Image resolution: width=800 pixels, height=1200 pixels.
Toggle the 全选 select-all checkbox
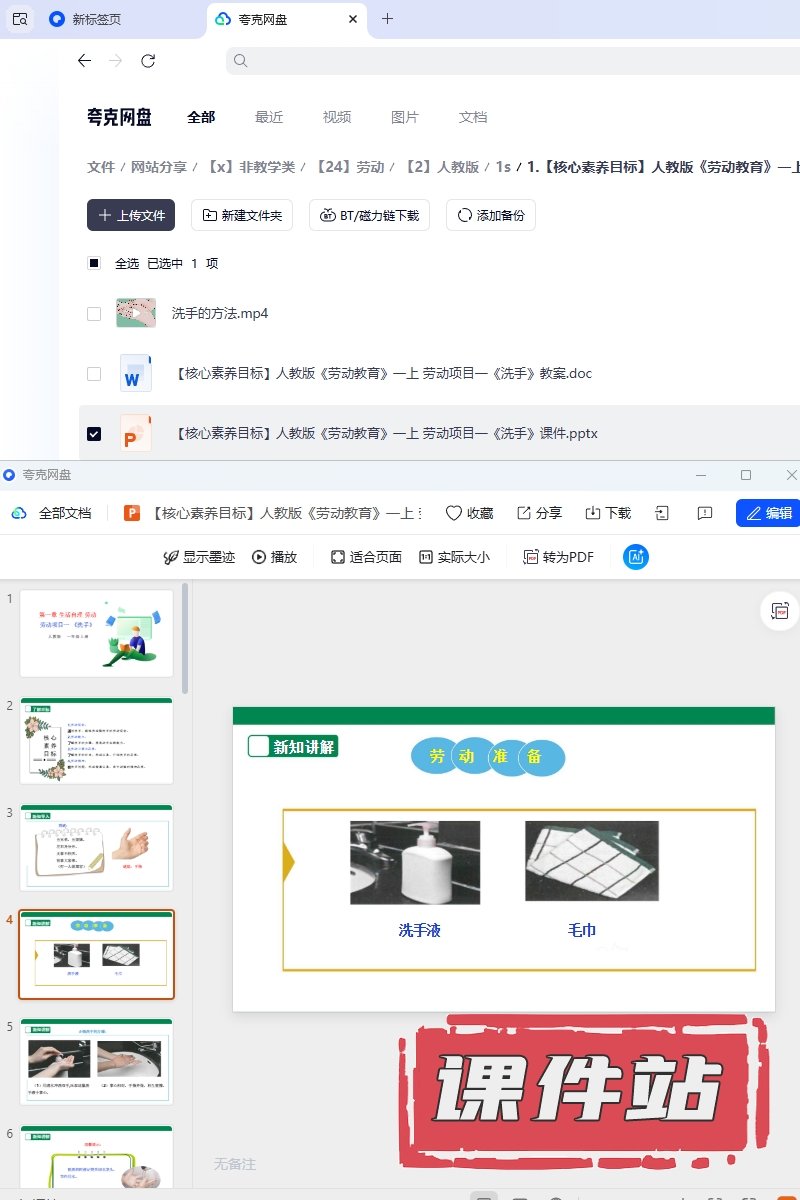point(94,264)
